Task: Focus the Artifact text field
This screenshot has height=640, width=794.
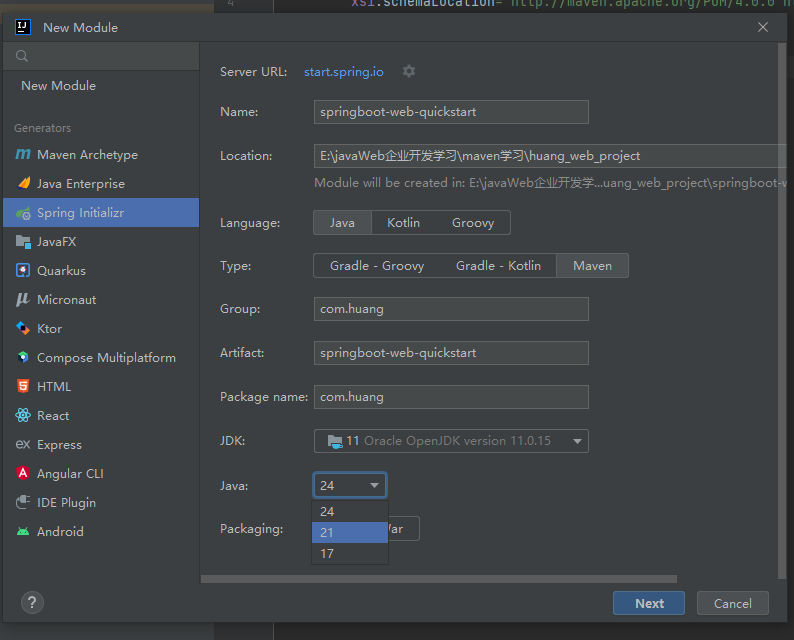Action: [451, 353]
